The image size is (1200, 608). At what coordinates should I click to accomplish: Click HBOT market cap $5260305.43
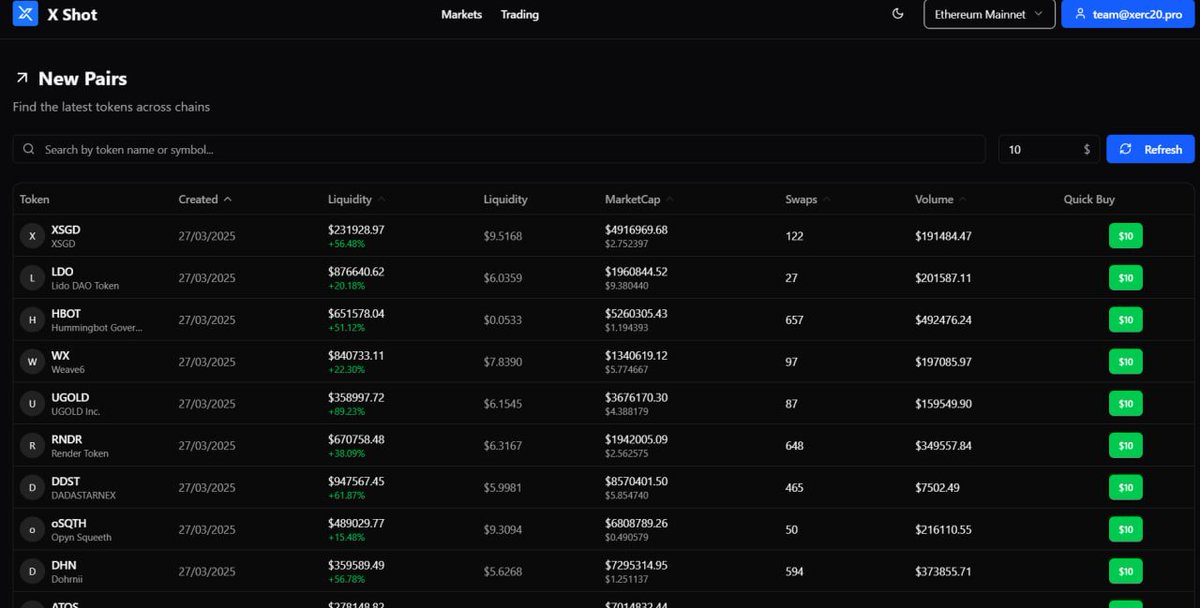(636, 314)
